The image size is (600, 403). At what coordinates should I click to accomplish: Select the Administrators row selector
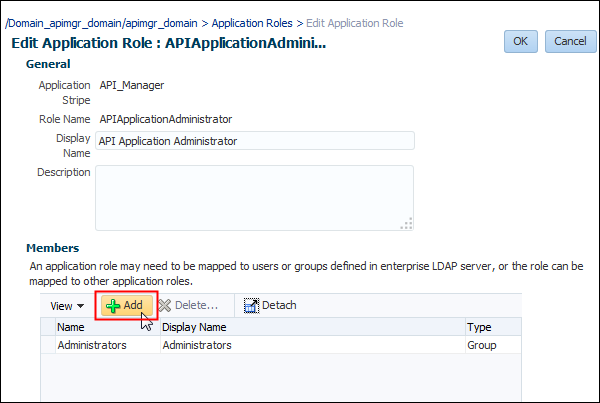coord(48,345)
